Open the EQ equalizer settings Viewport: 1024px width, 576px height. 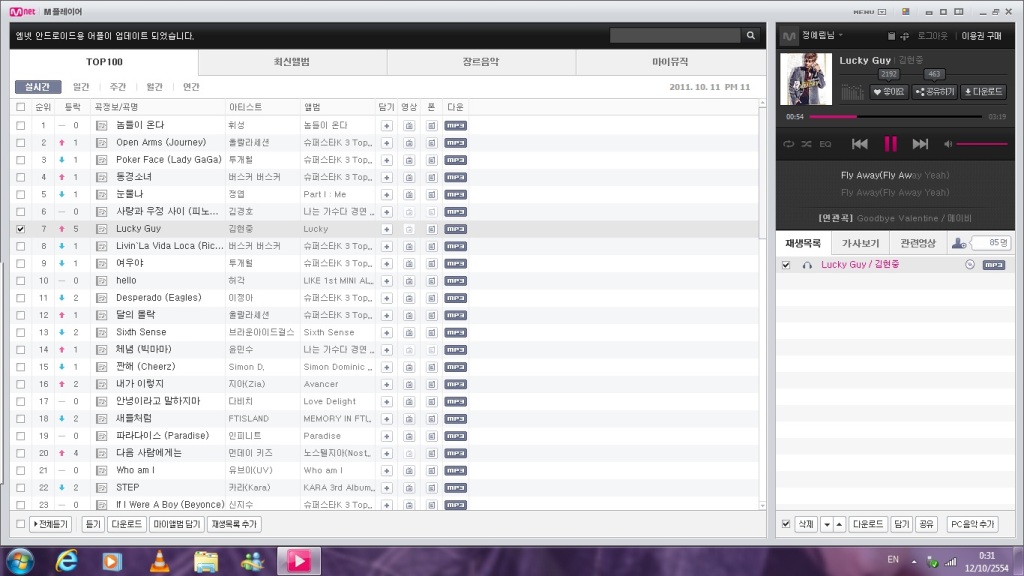click(825, 144)
